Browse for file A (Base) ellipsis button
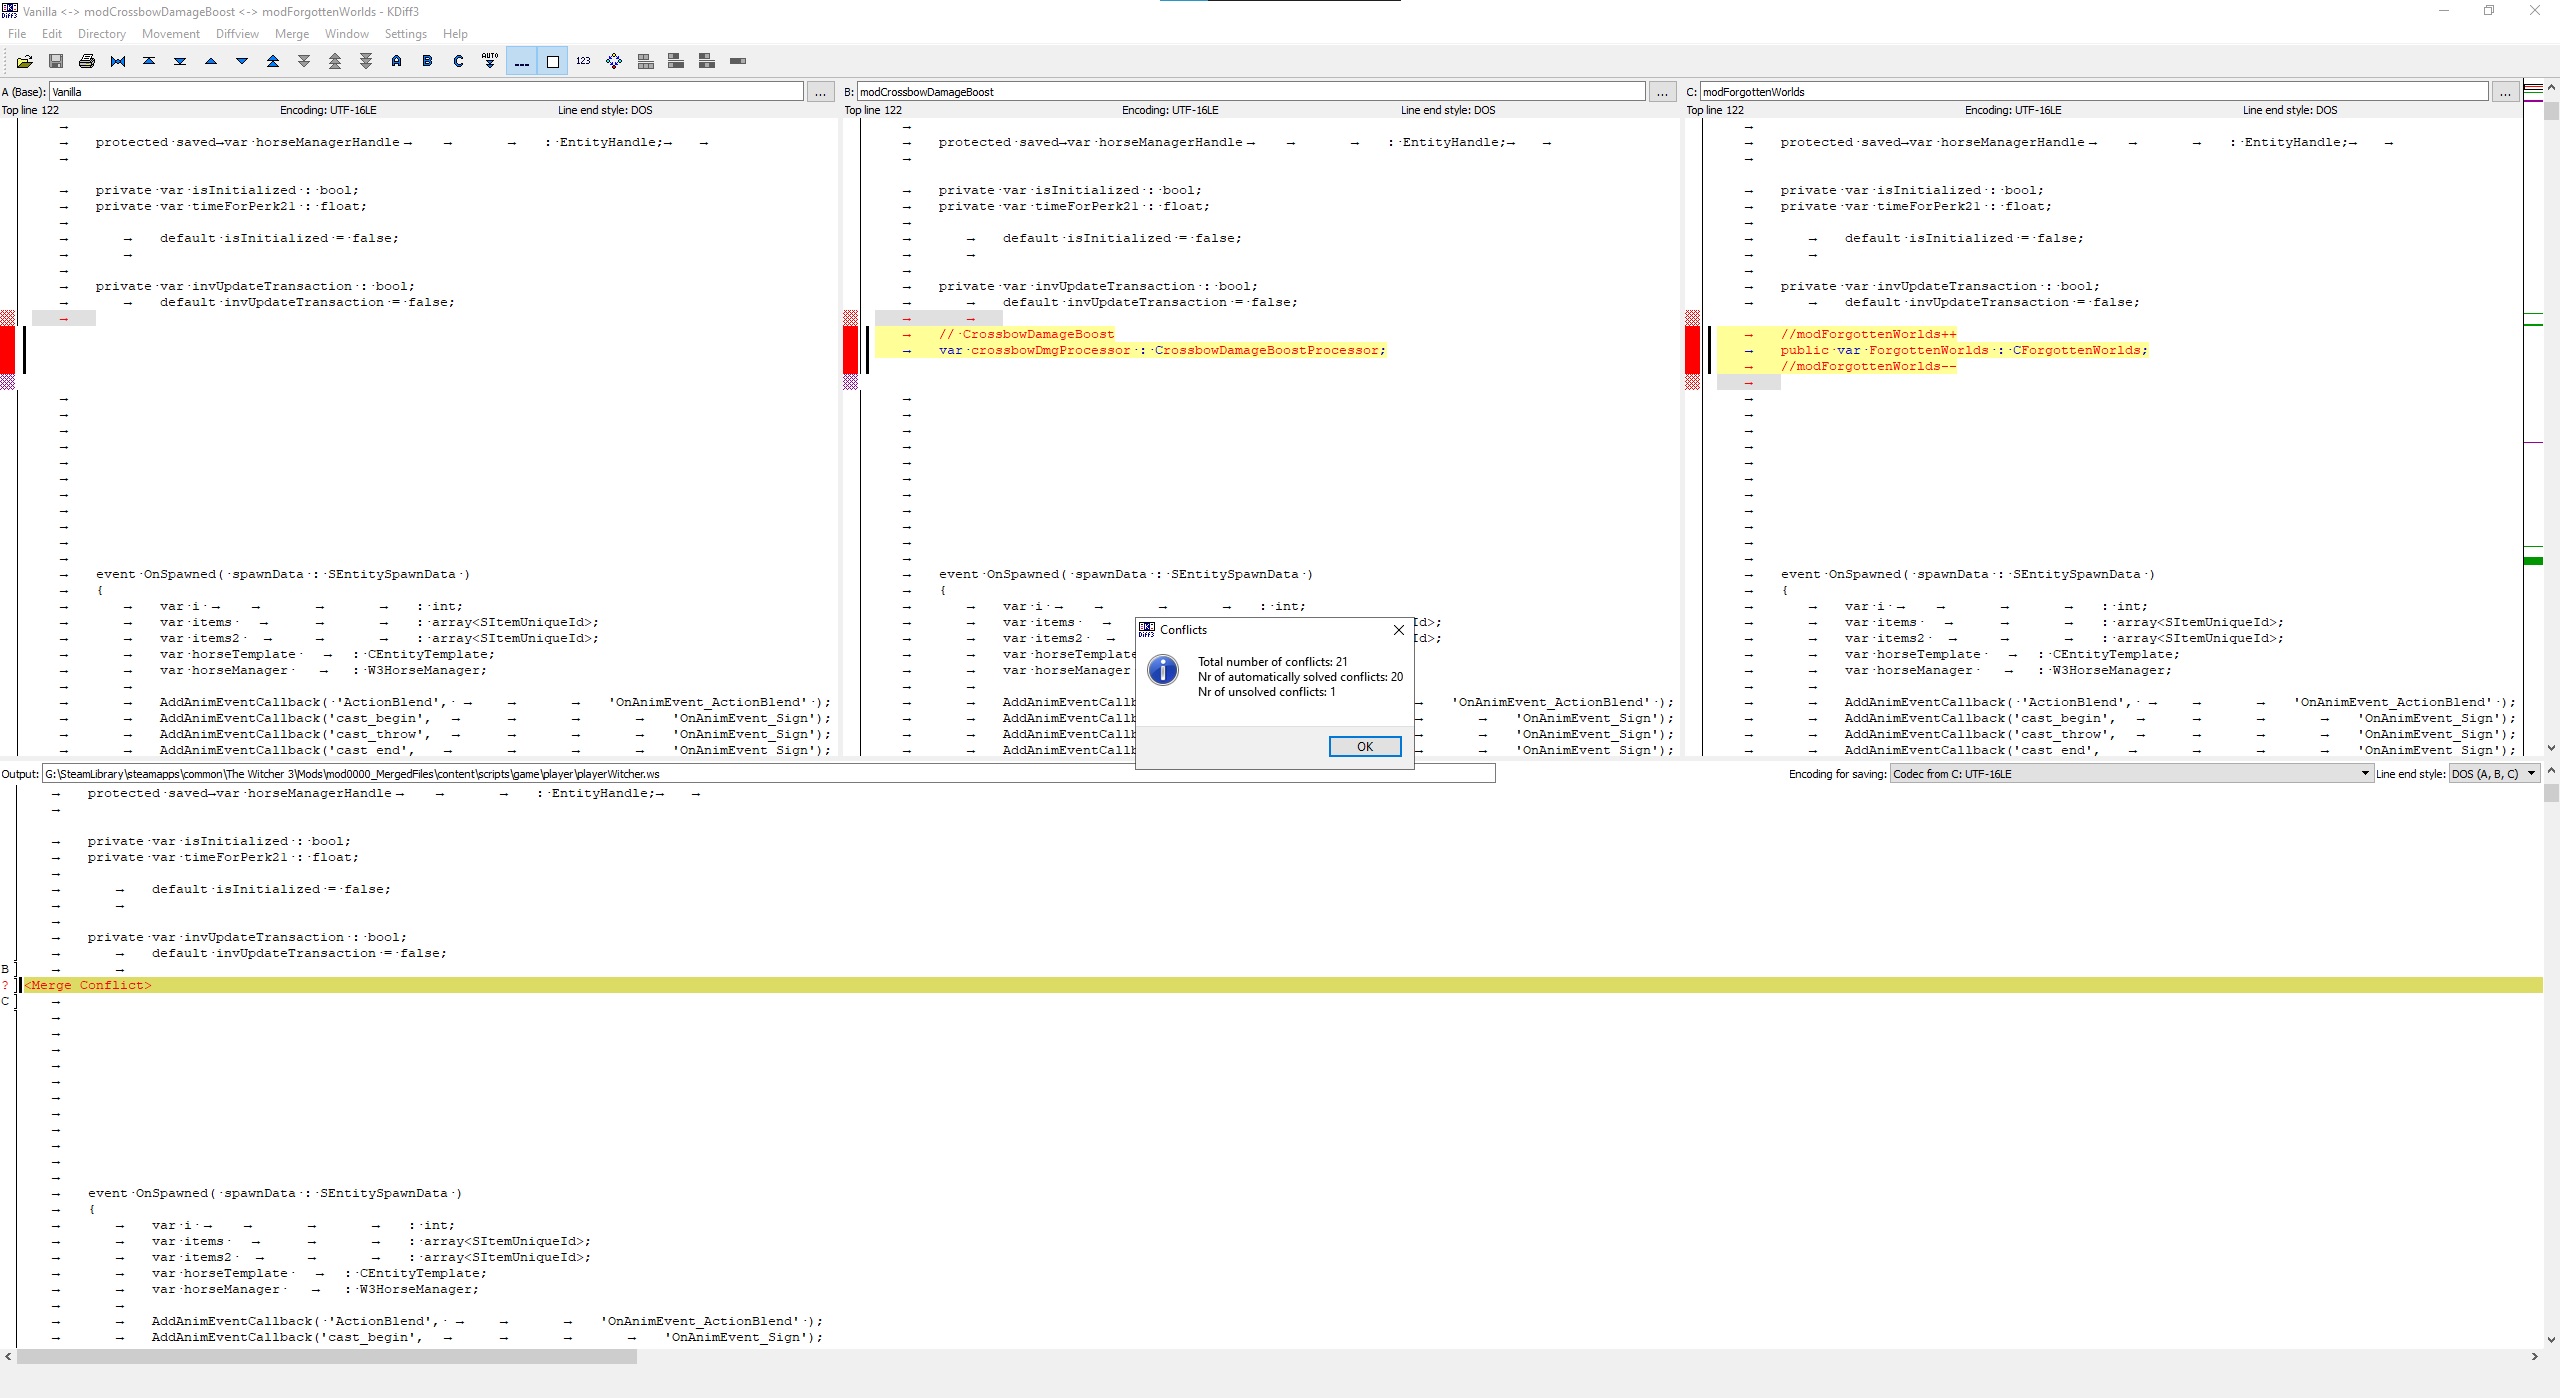 (820, 92)
